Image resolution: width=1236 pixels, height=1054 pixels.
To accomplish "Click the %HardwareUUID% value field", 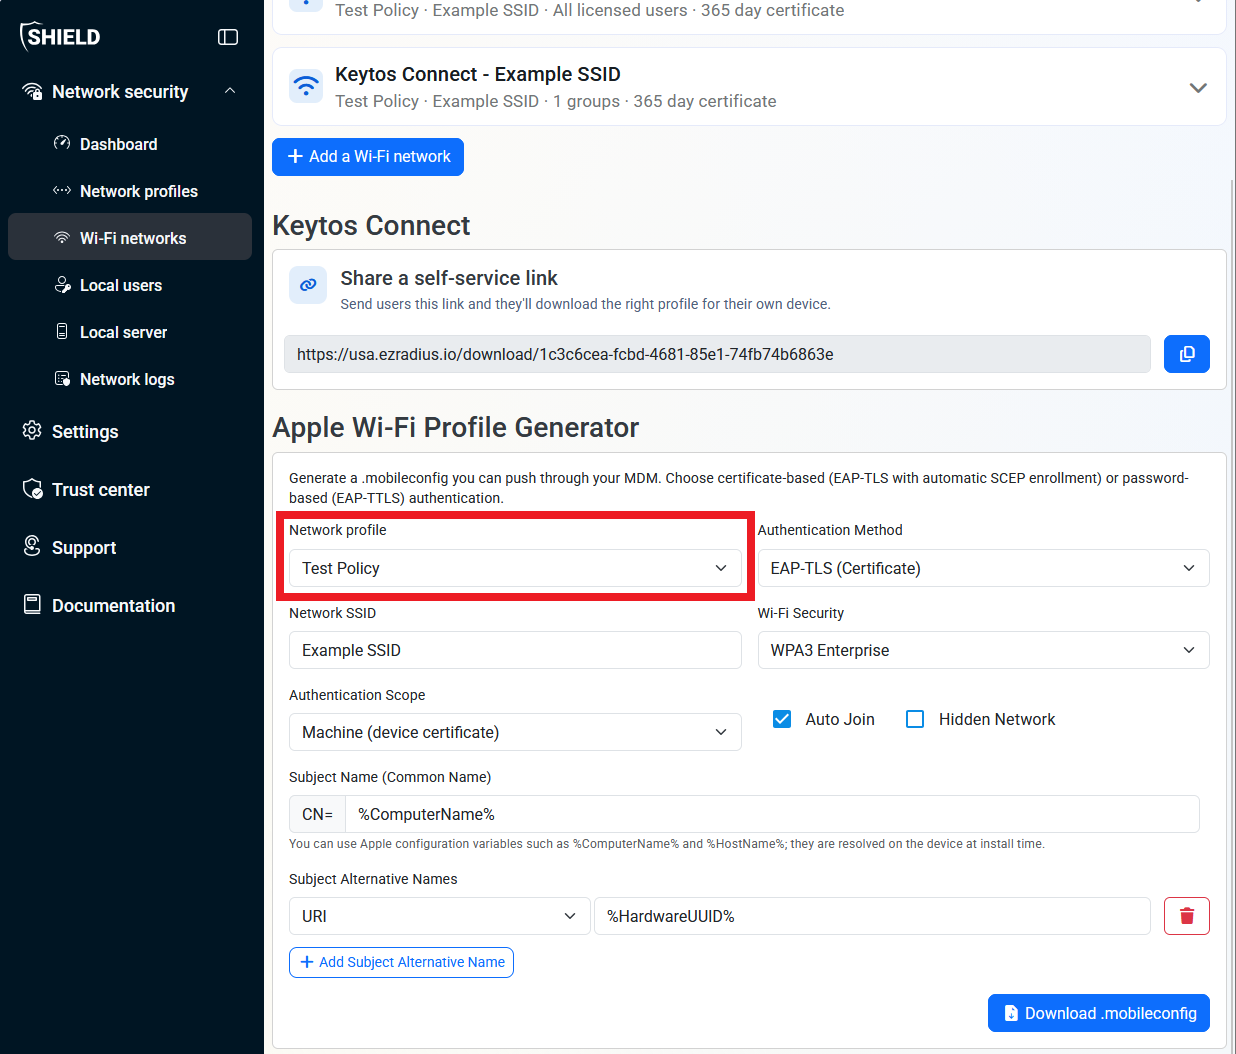I will click(872, 916).
